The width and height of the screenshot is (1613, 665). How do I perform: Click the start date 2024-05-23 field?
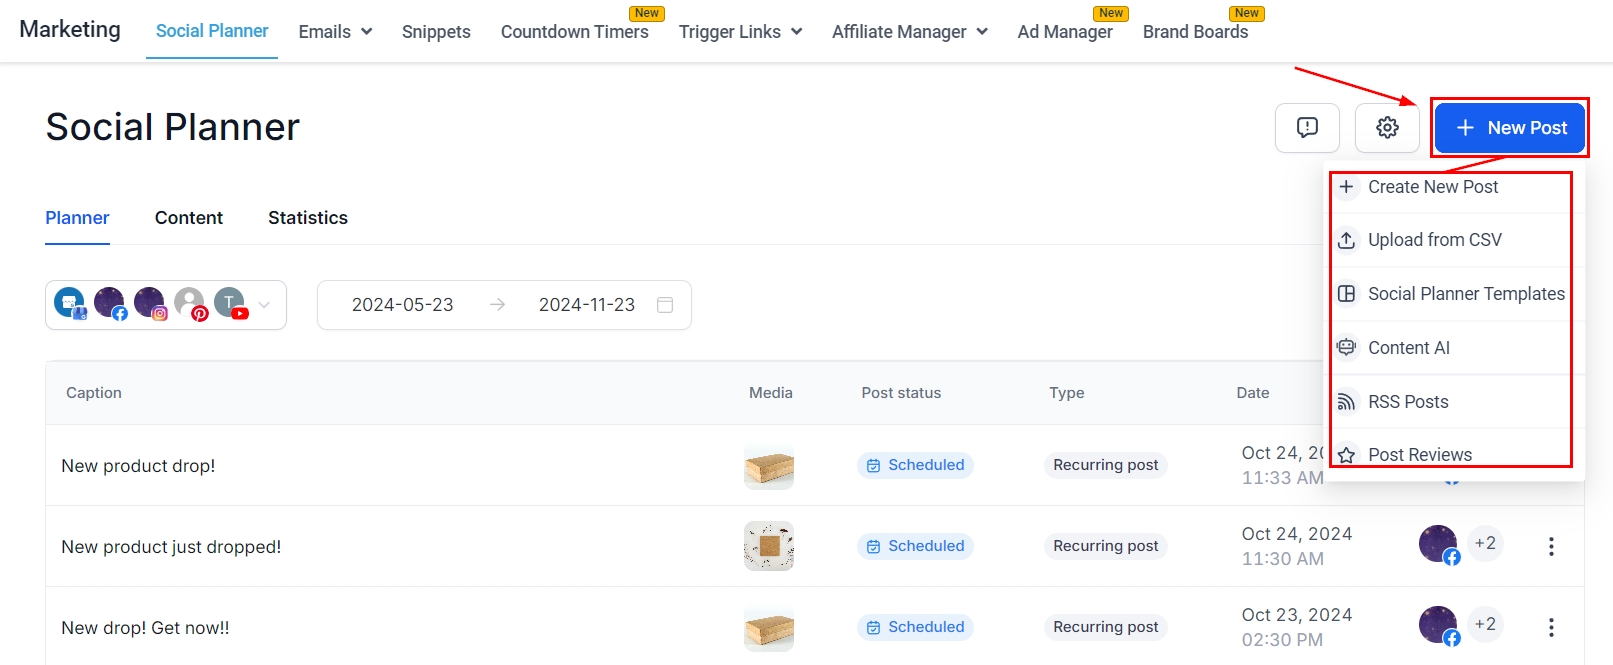[402, 305]
